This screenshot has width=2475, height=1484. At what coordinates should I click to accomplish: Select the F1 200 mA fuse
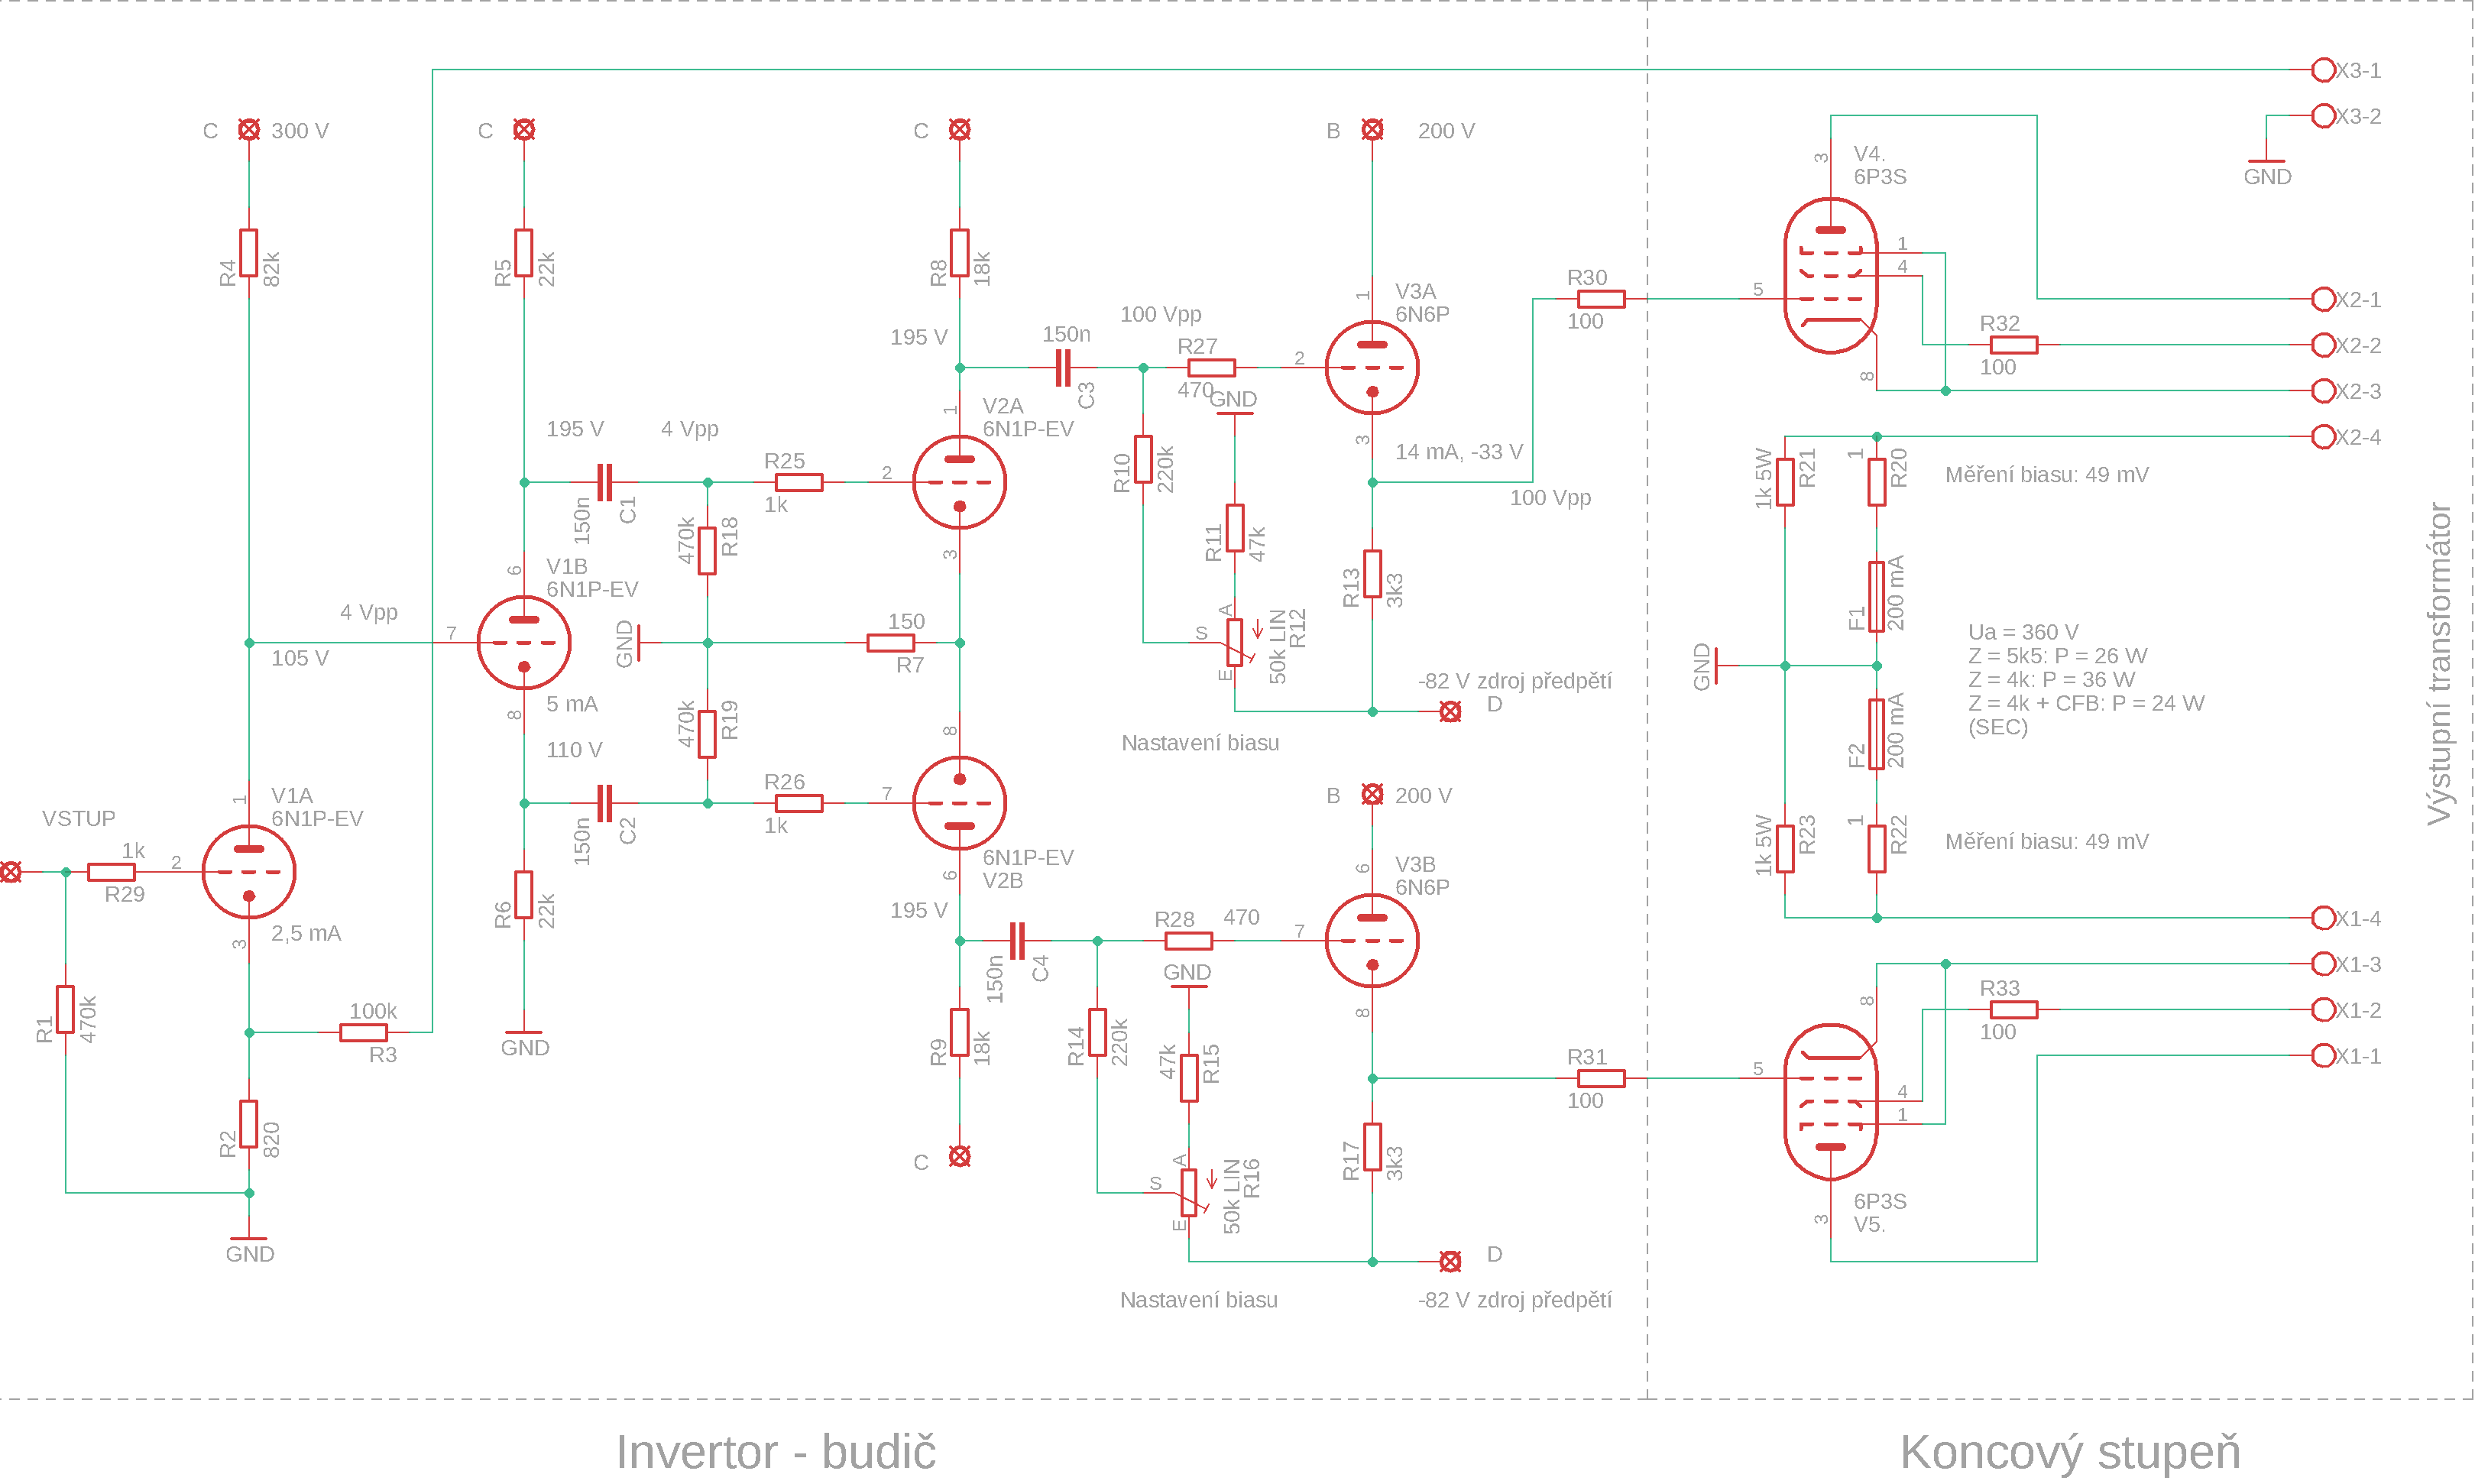[1876, 596]
